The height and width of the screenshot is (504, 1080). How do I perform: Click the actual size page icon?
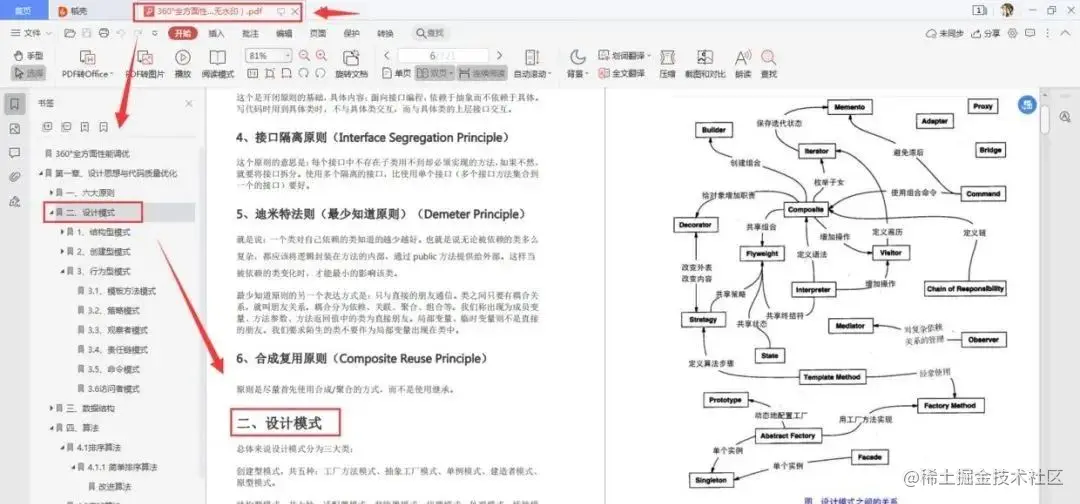(253, 73)
